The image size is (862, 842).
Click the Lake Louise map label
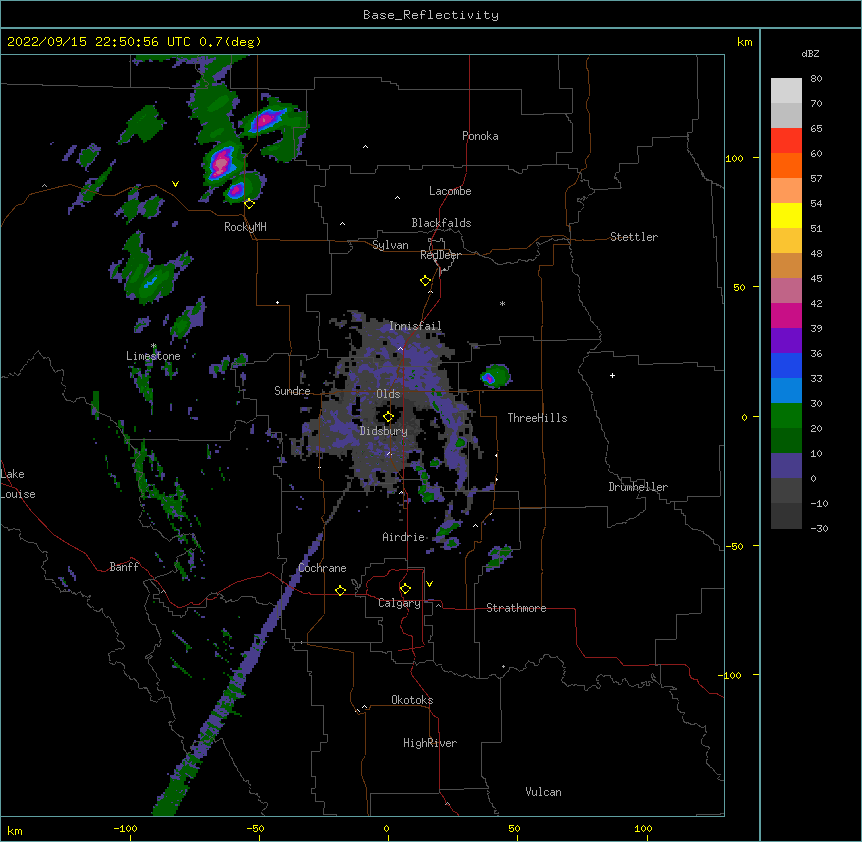18,484
